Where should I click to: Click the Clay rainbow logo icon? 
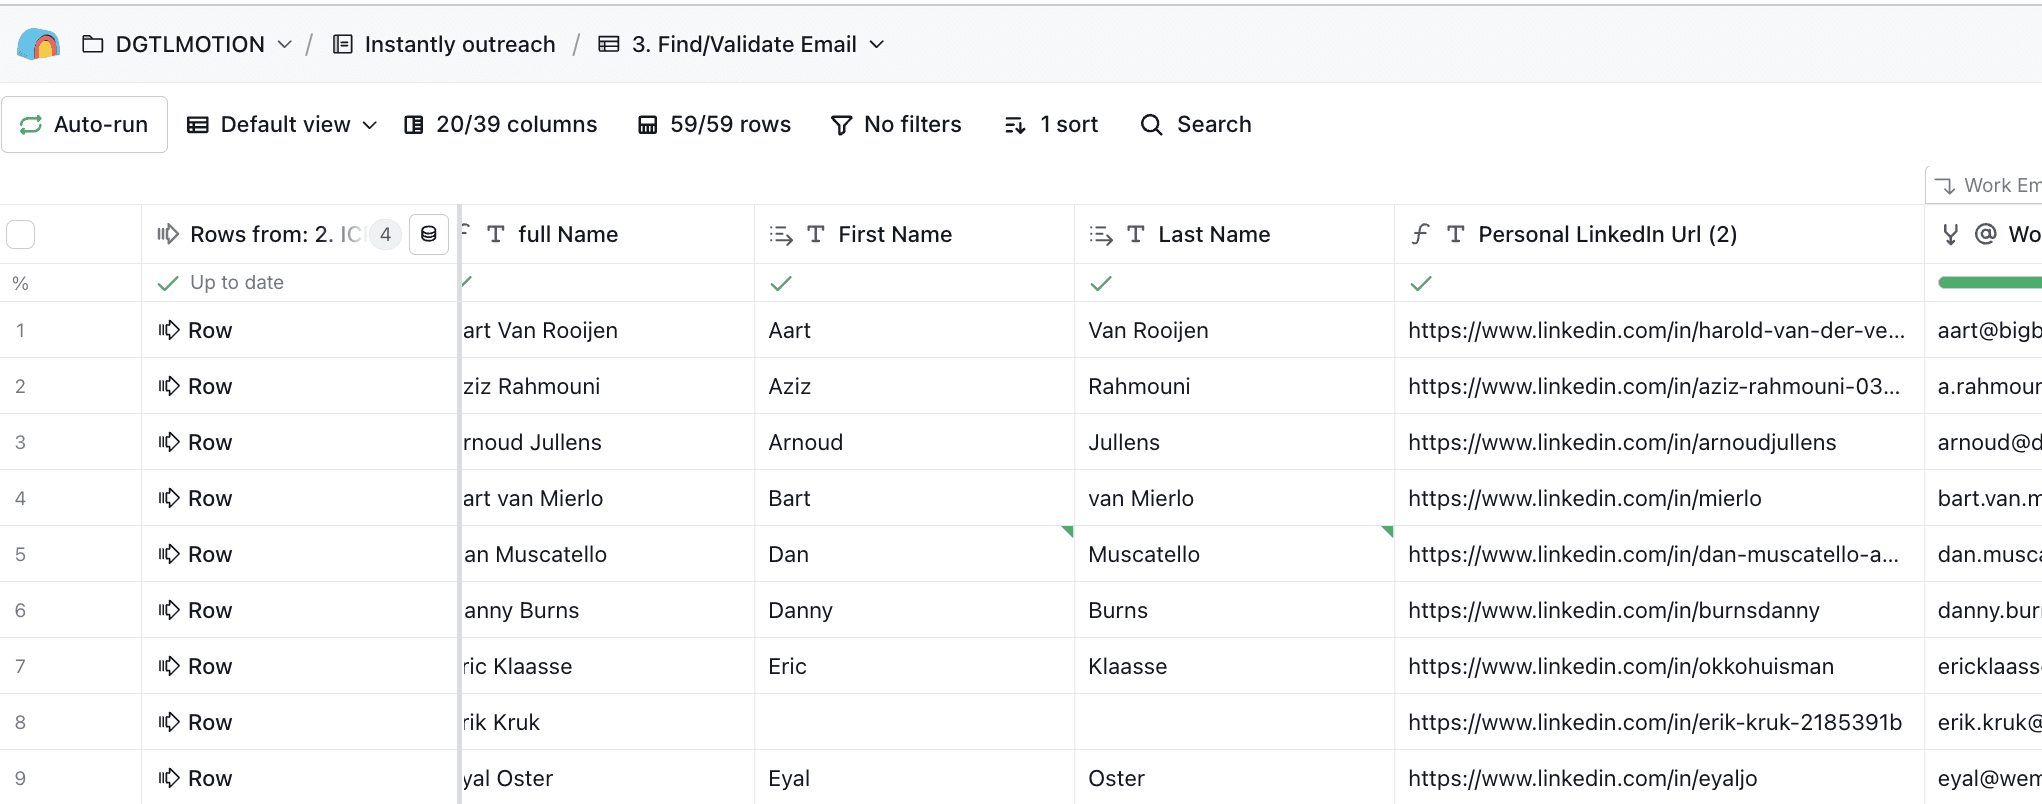(x=39, y=44)
